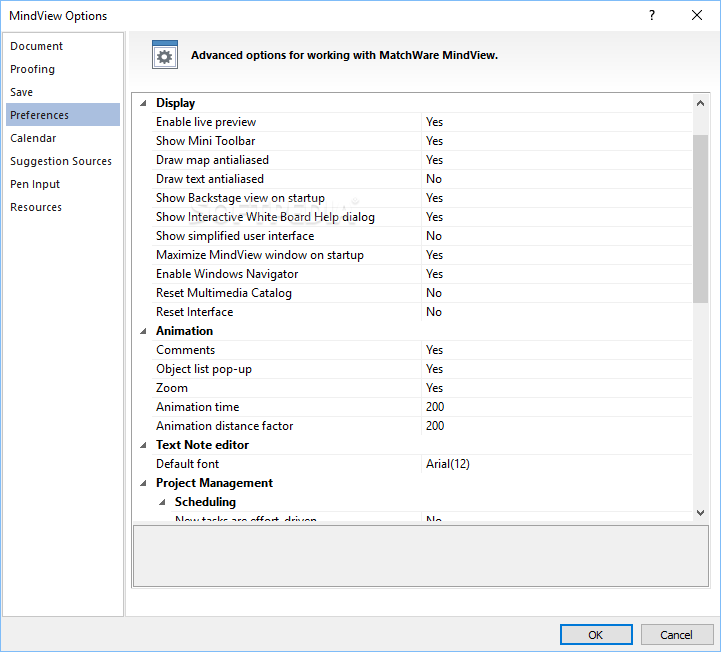The width and height of the screenshot is (721, 652).
Task: Click the scroll up arrow
Action: [x=700, y=103]
